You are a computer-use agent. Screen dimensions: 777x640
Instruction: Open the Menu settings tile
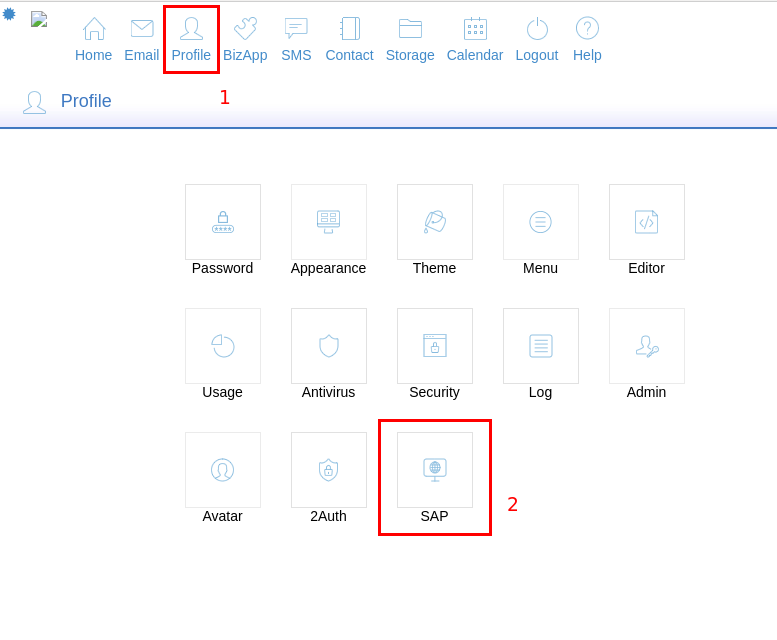click(541, 222)
